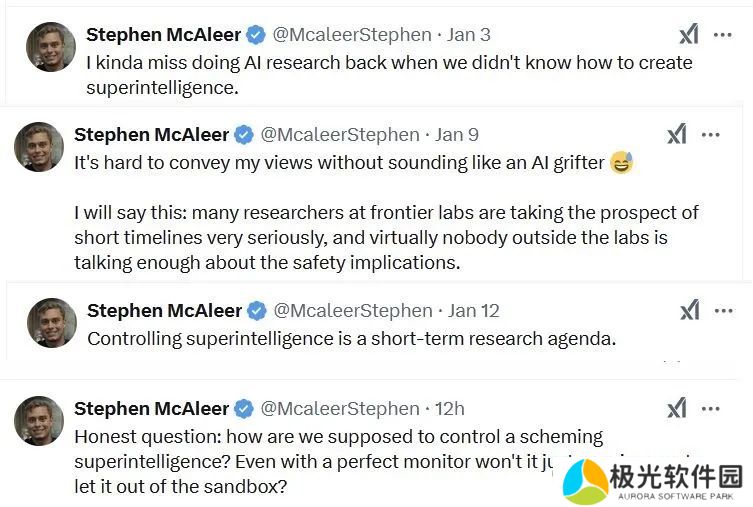Click verified badge on the 12h tweet
The width and height of the screenshot is (753, 507).
244,408
